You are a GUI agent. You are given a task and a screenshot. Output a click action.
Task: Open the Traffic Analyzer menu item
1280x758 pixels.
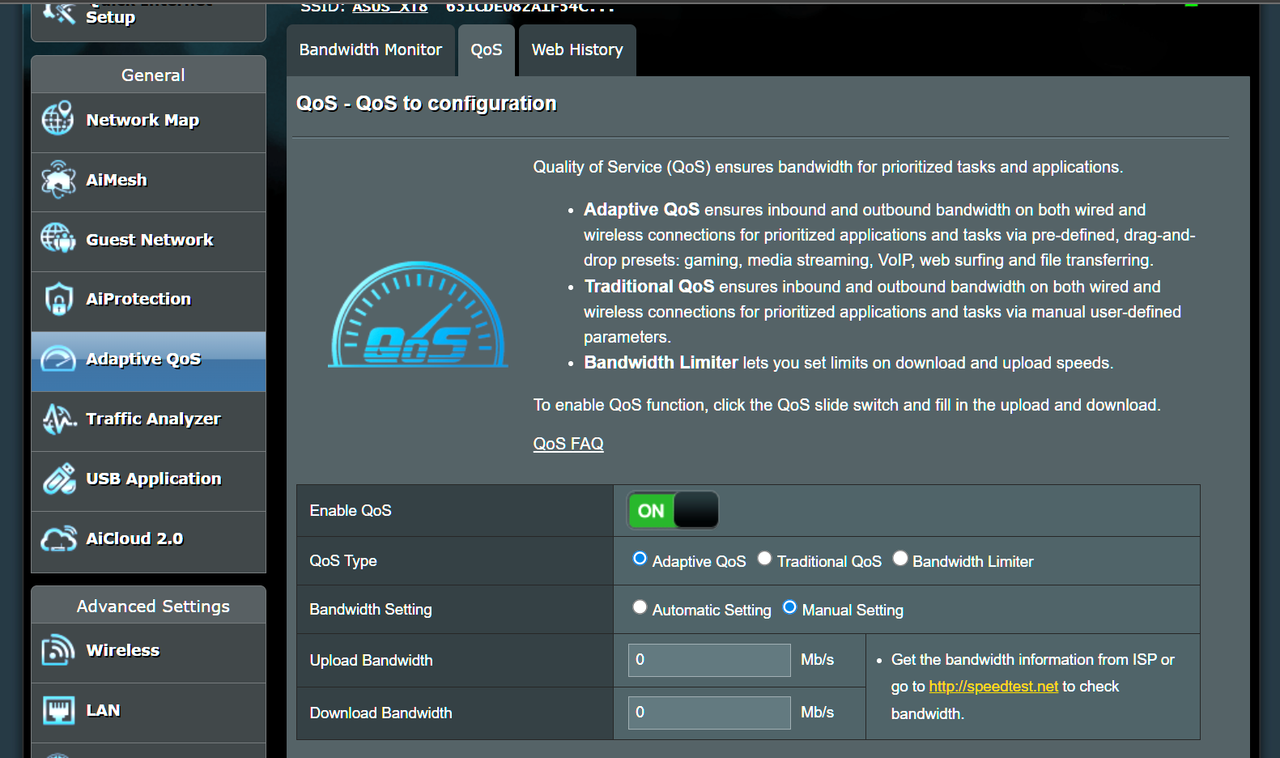[x=148, y=421]
